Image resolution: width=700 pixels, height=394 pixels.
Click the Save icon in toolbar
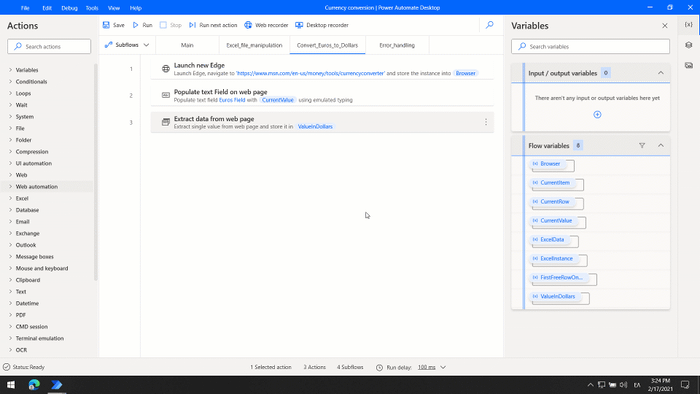pos(106,25)
